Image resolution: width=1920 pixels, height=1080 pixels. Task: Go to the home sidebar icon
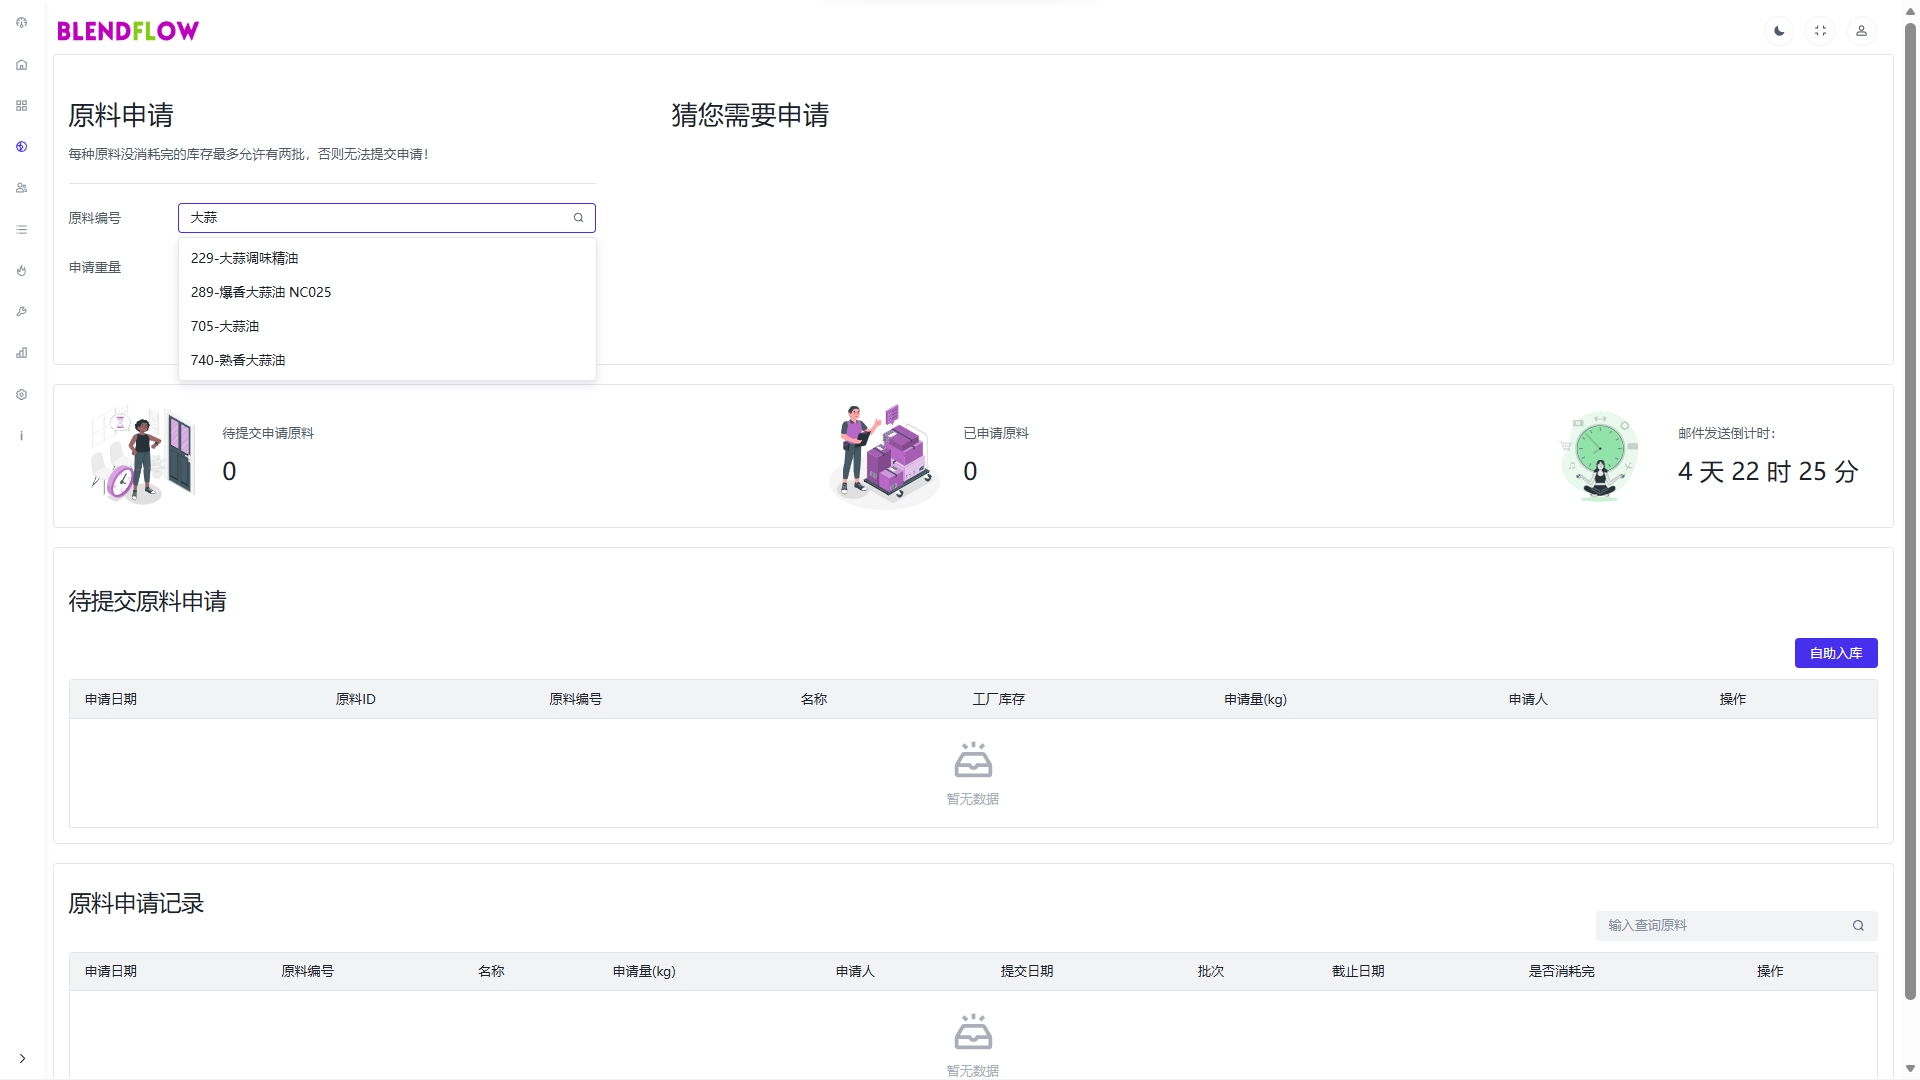click(x=21, y=65)
